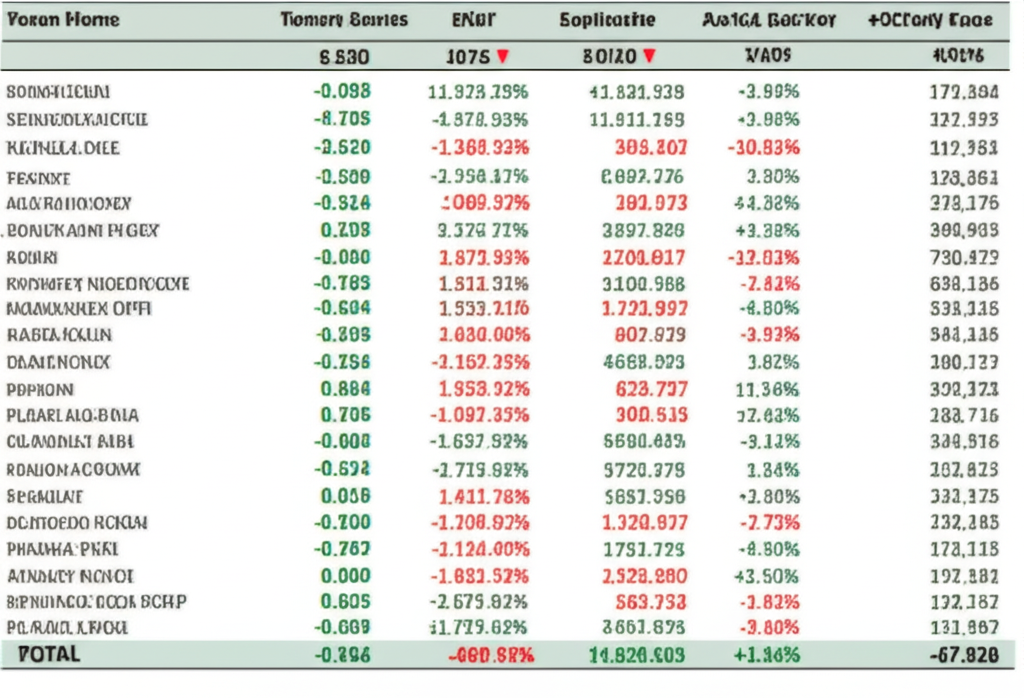The image size is (1024, 698).
Task: Click the 730.479 value in last column
Action: [963, 257]
